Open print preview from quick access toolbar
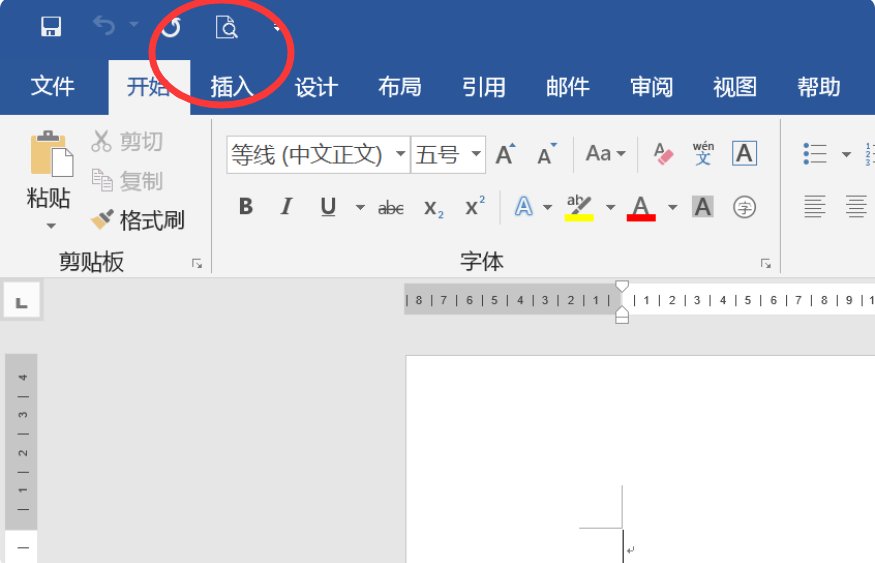Screen dimensions: 875x563 tap(227, 27)
